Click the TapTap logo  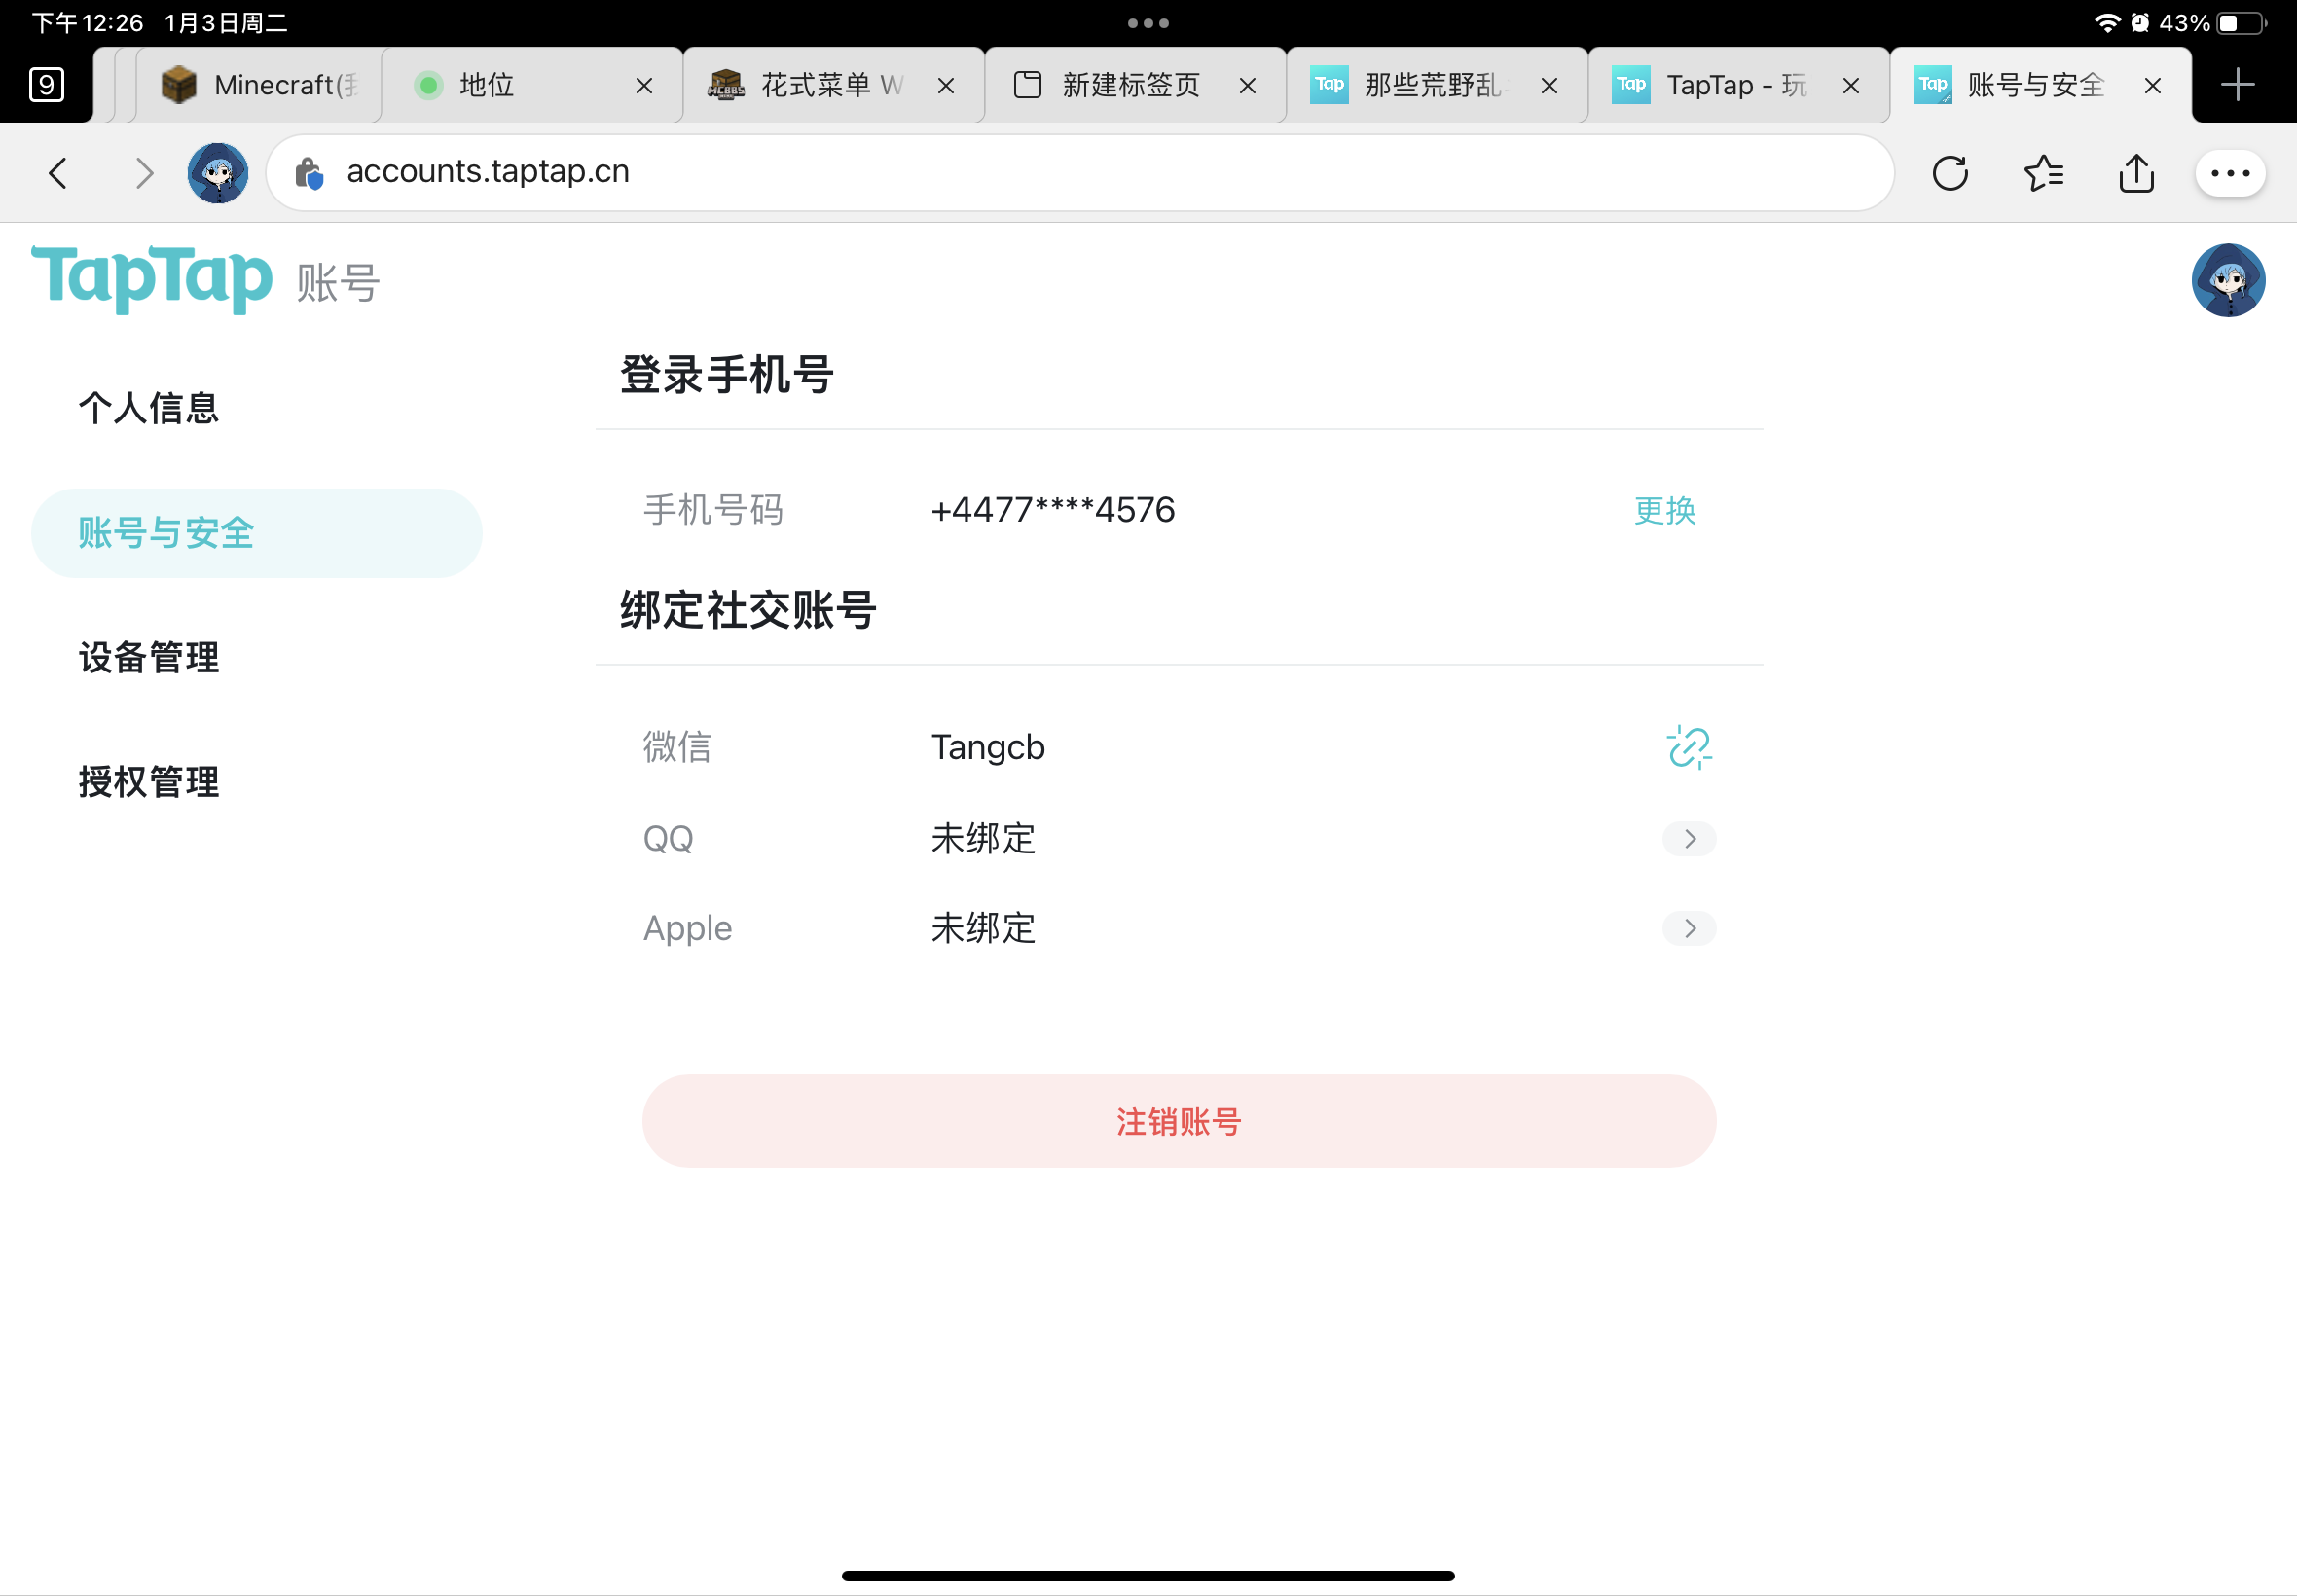click(152, 279)
